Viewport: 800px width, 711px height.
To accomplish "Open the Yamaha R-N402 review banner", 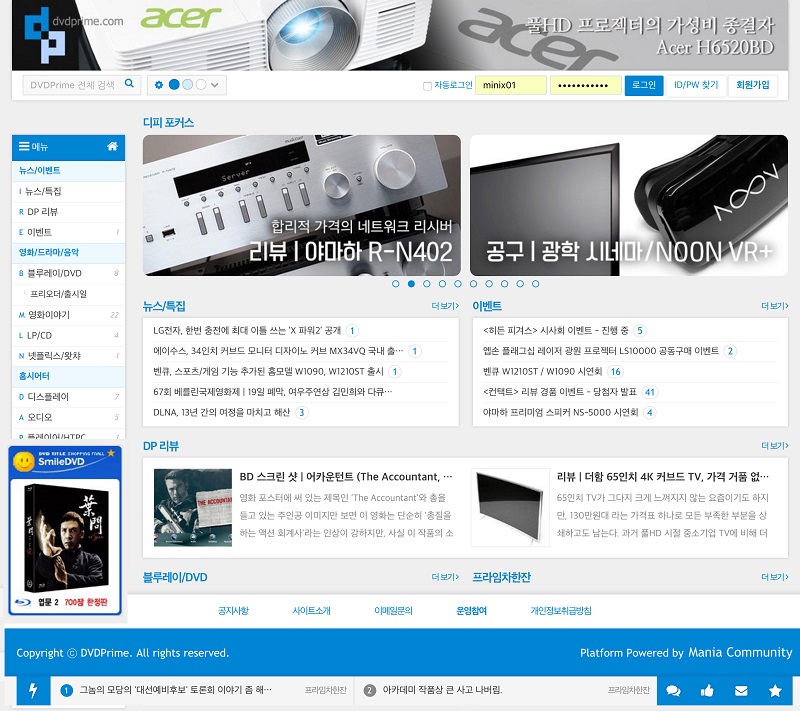I will click(302, 206).
